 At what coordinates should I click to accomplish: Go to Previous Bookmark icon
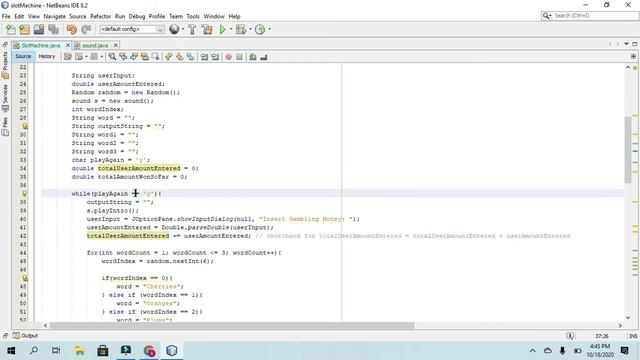(169, 57)
